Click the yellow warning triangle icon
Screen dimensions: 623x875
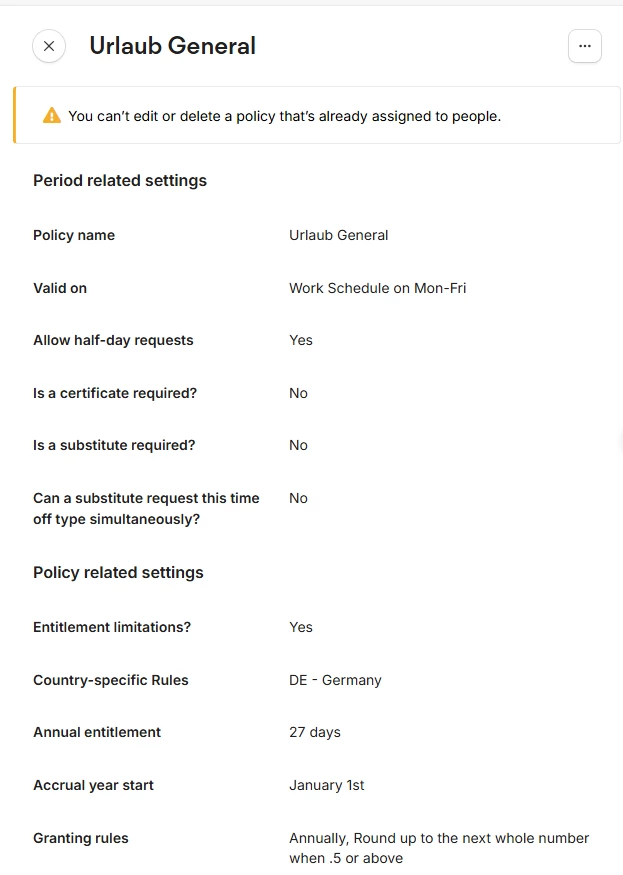(52, 116)
